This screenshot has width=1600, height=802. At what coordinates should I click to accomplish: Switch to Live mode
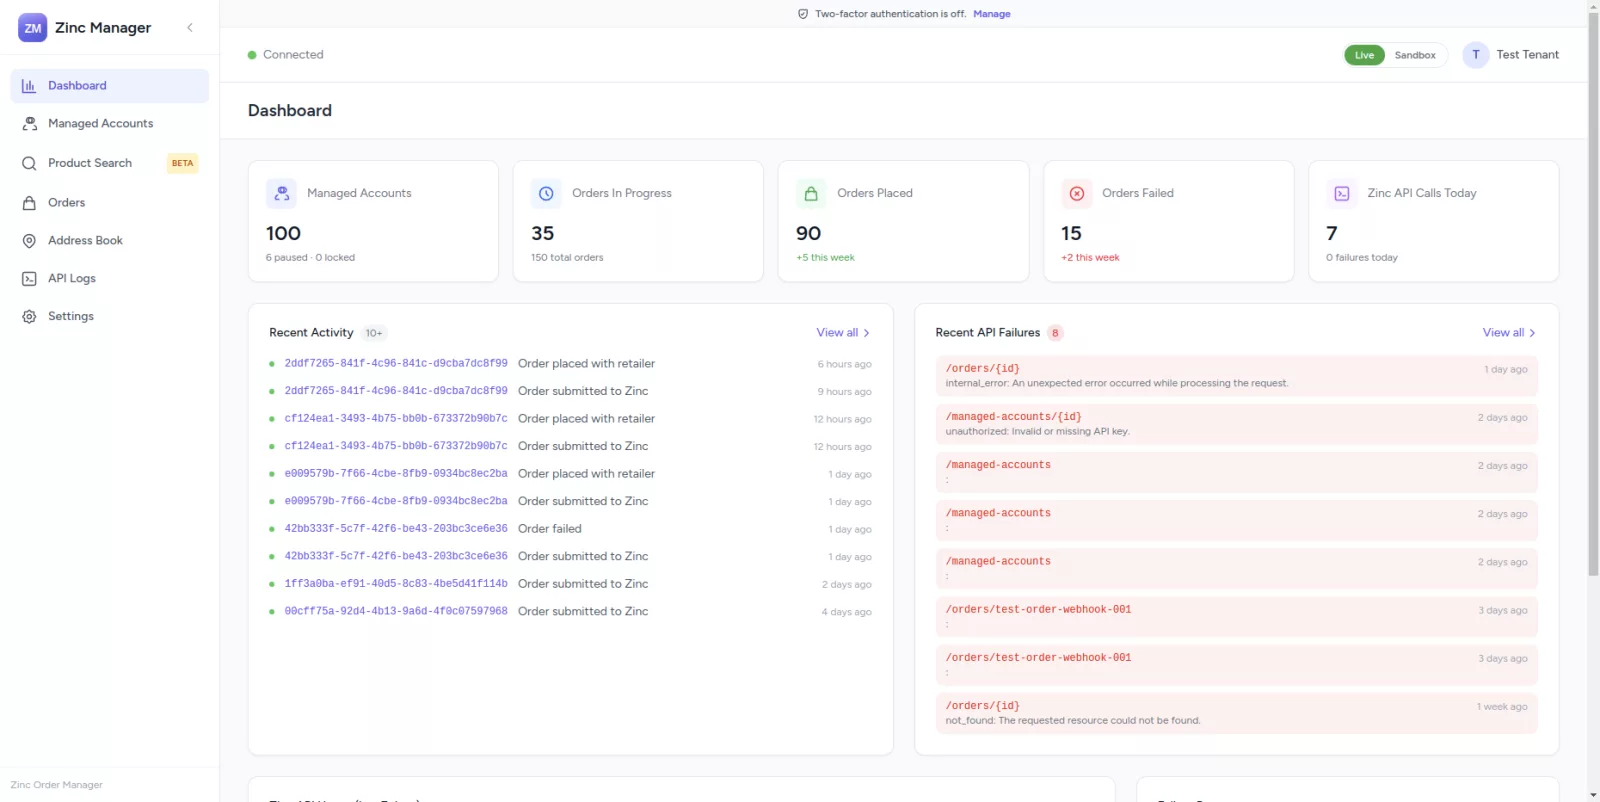(1364, 55)
